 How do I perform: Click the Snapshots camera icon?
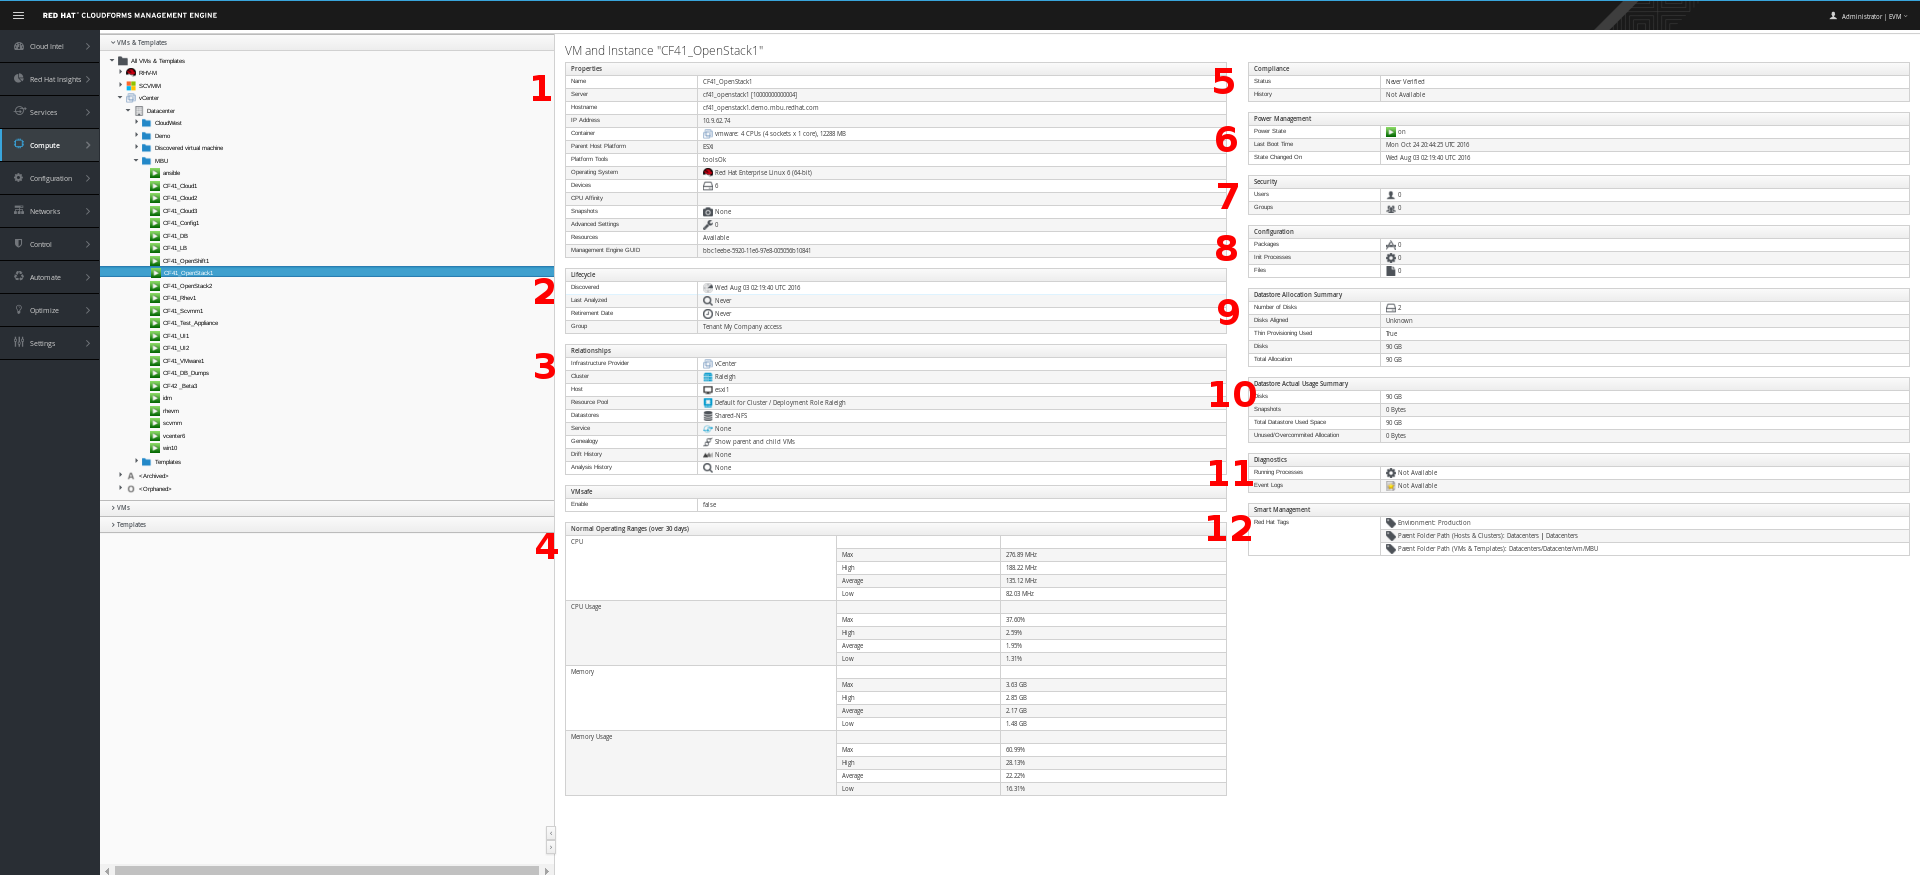point(708,212)
